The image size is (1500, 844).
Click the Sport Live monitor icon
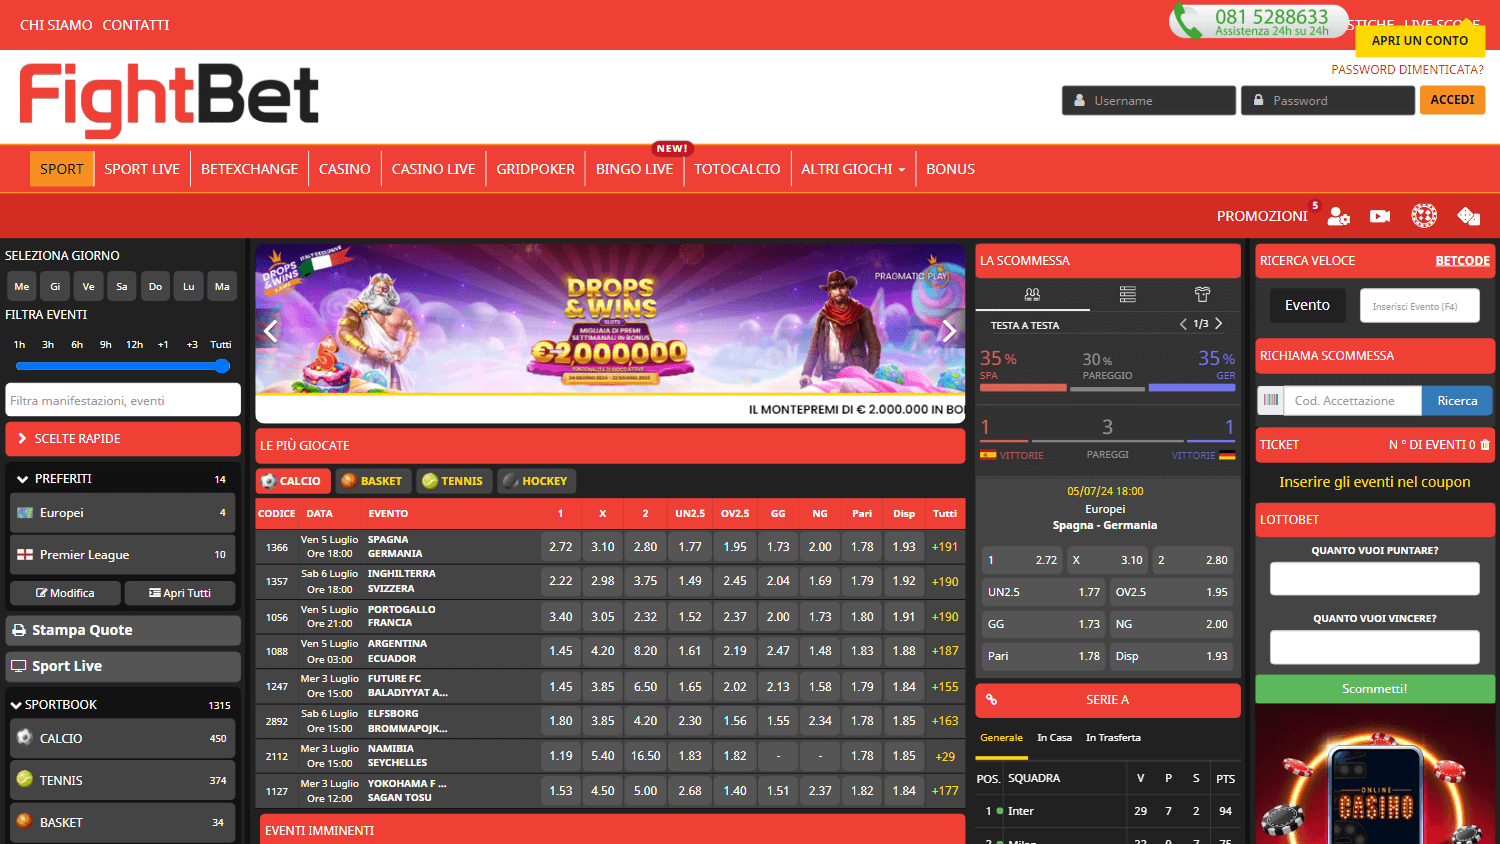19,666
